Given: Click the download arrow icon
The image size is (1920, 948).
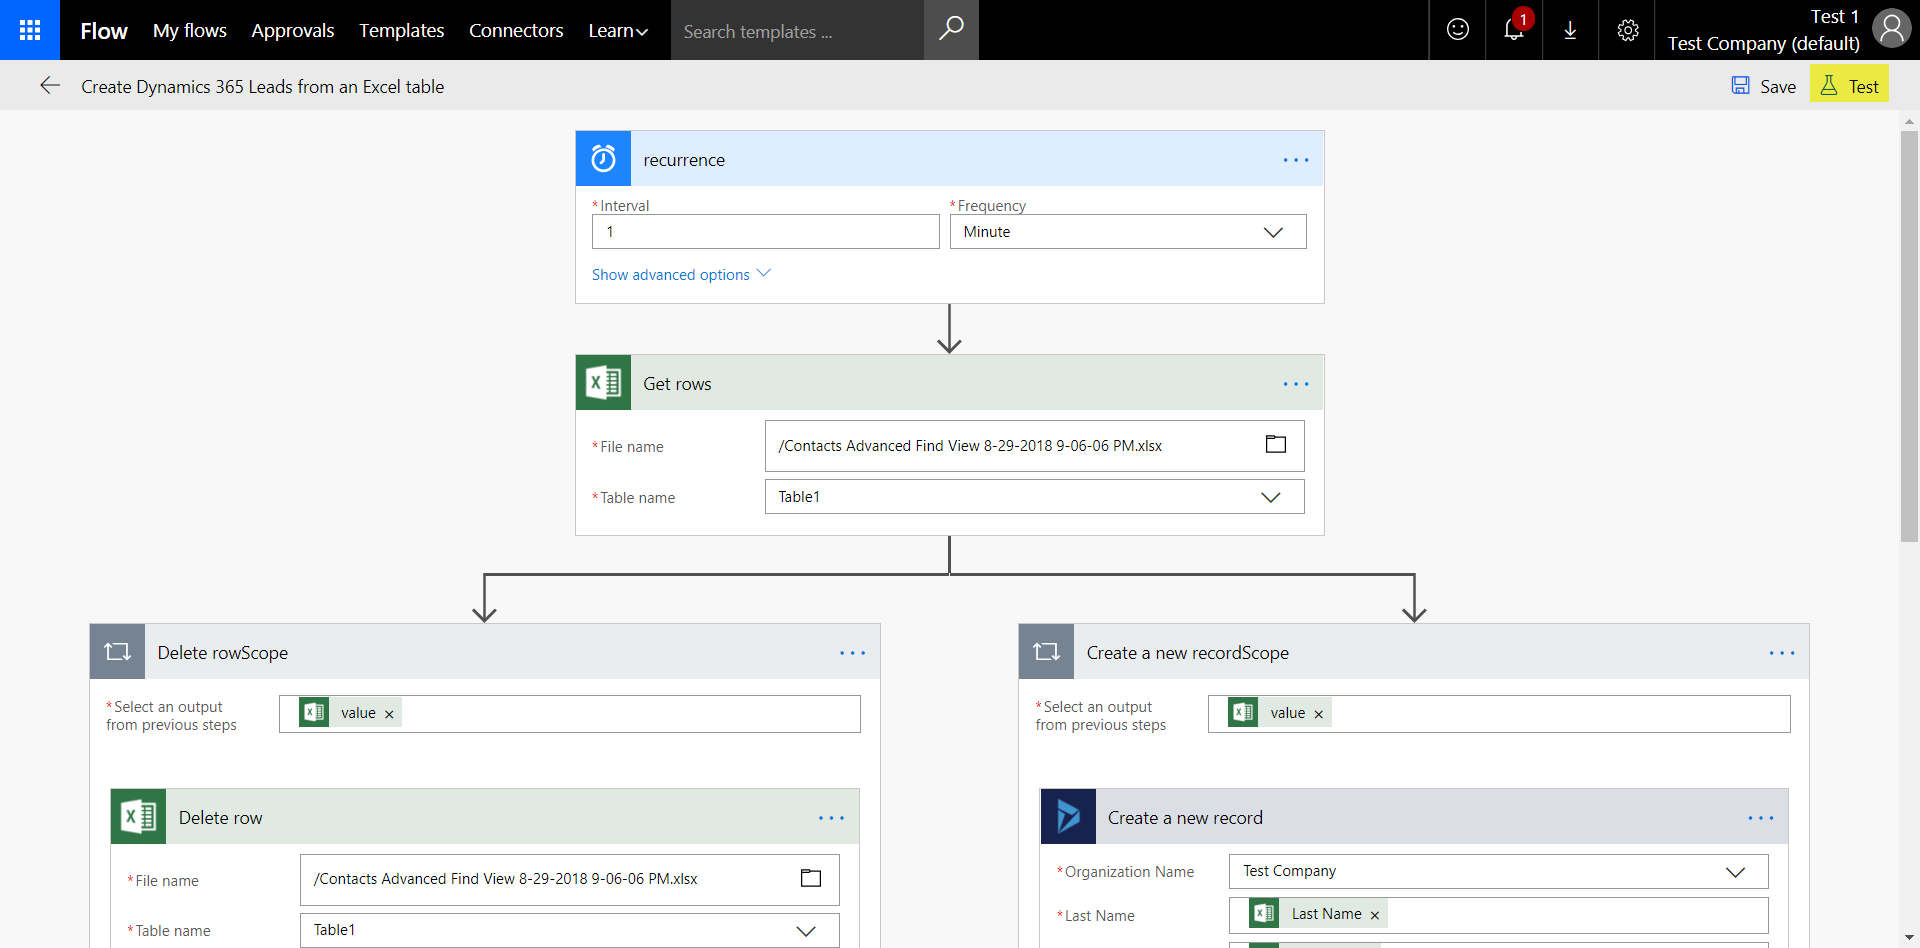Looking at the screenshot, I should click(x=1570, y=30).
